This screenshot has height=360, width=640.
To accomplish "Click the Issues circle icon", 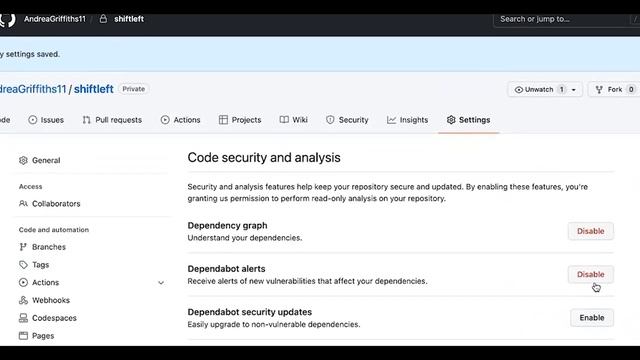I will coord(33,120).
